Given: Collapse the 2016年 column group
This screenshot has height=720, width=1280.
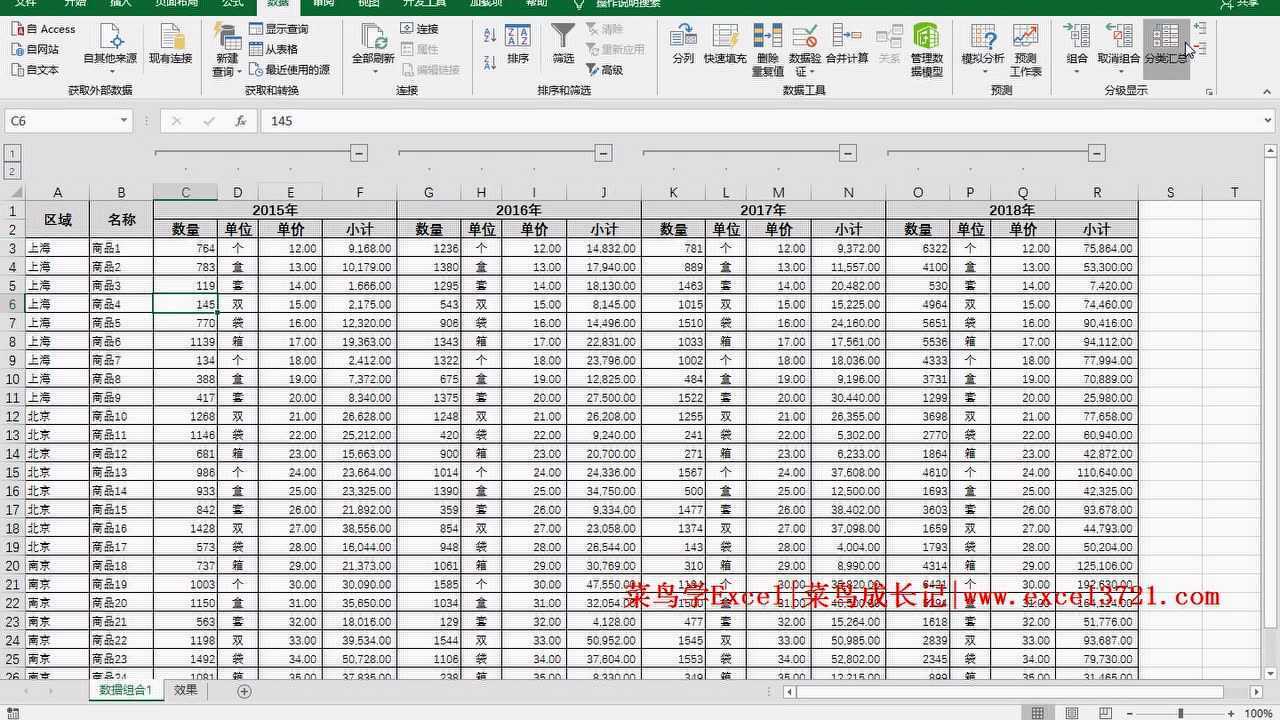Looking at the screenshot, I should coord(603,153).
